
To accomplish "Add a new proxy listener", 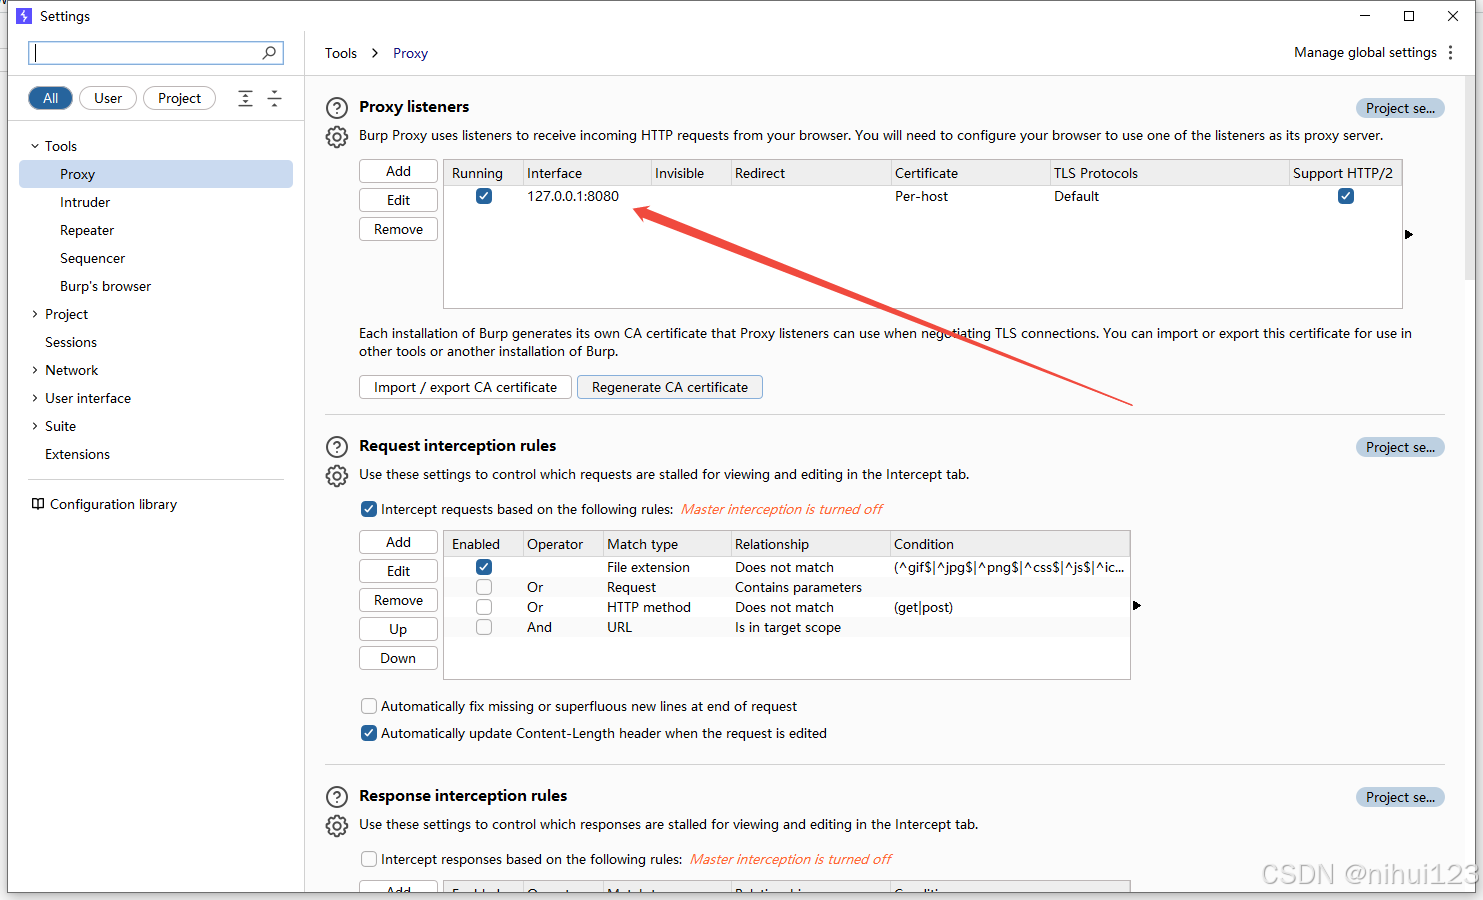I will (x=398, y=171).
